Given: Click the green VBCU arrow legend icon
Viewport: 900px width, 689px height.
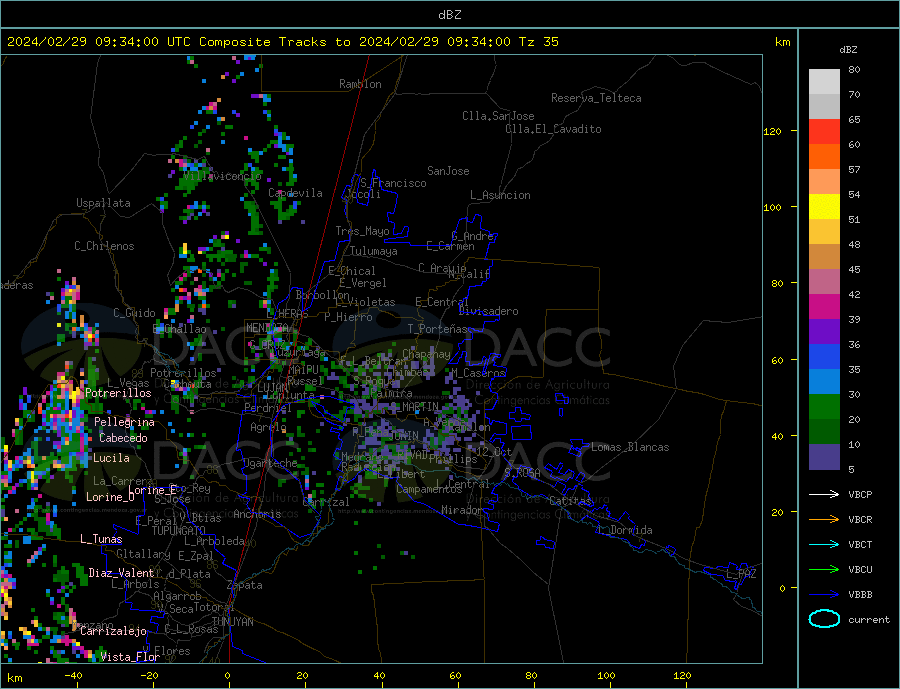Looking at the screenshot, I should [x=824, y=570].
